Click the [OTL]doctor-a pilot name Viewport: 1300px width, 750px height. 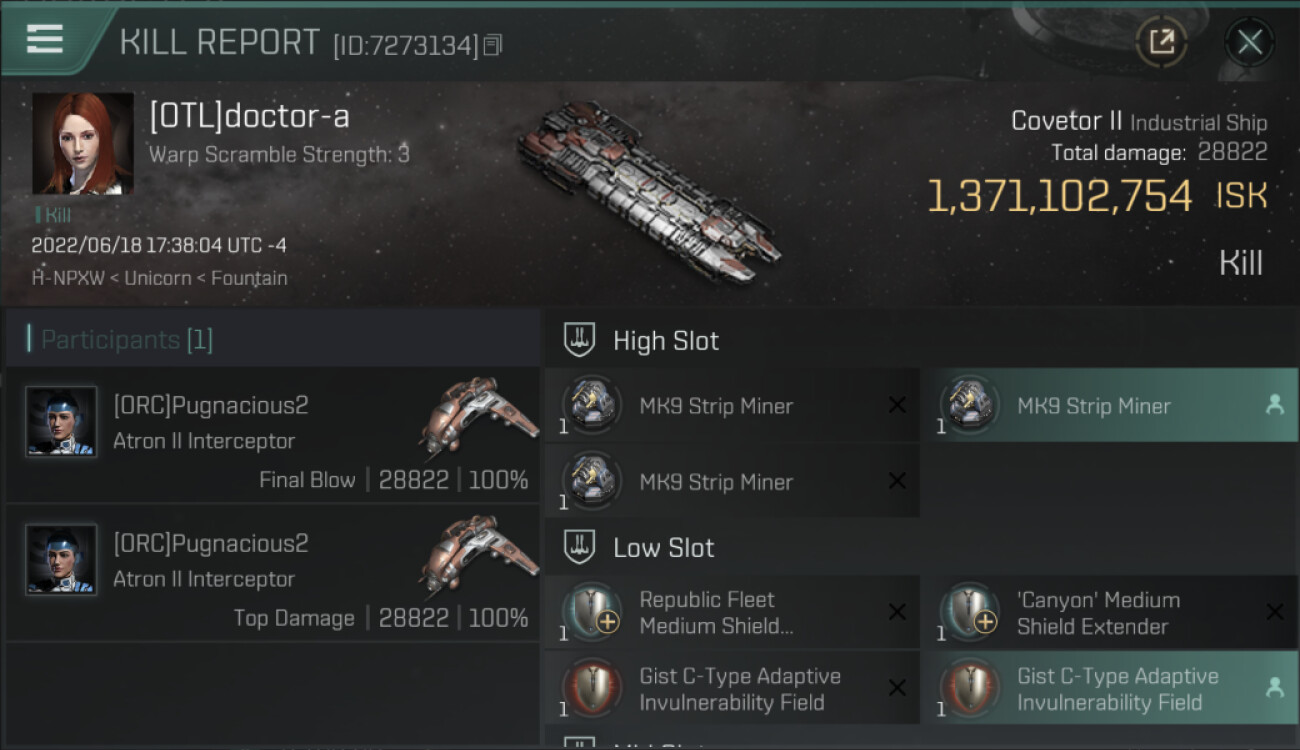coord(249,117)
